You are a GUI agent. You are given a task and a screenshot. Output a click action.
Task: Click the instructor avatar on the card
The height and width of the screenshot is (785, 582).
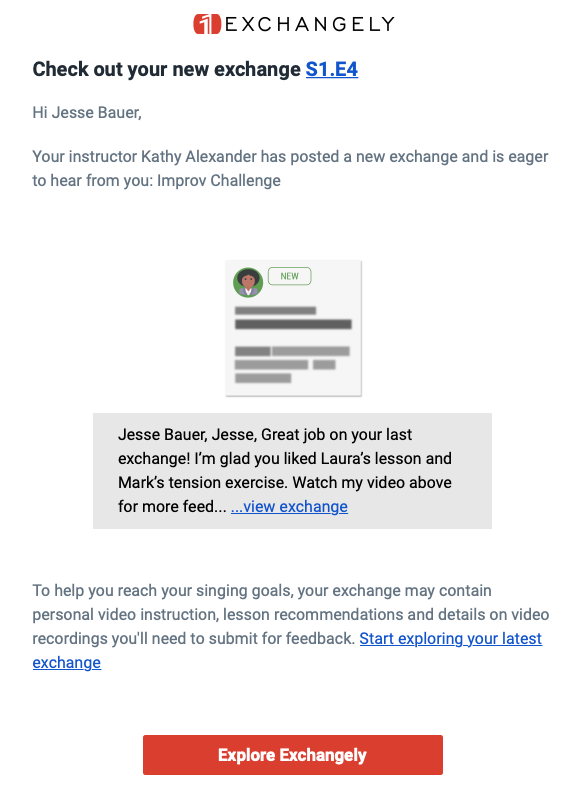click(248, 282)
